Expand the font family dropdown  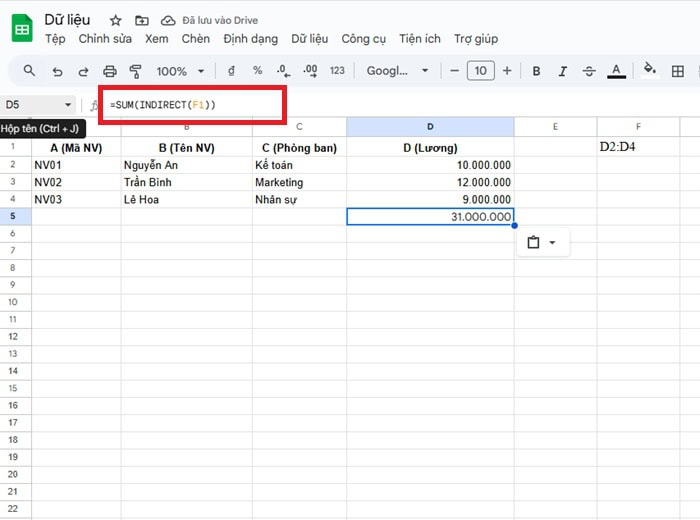pos(397,71)
